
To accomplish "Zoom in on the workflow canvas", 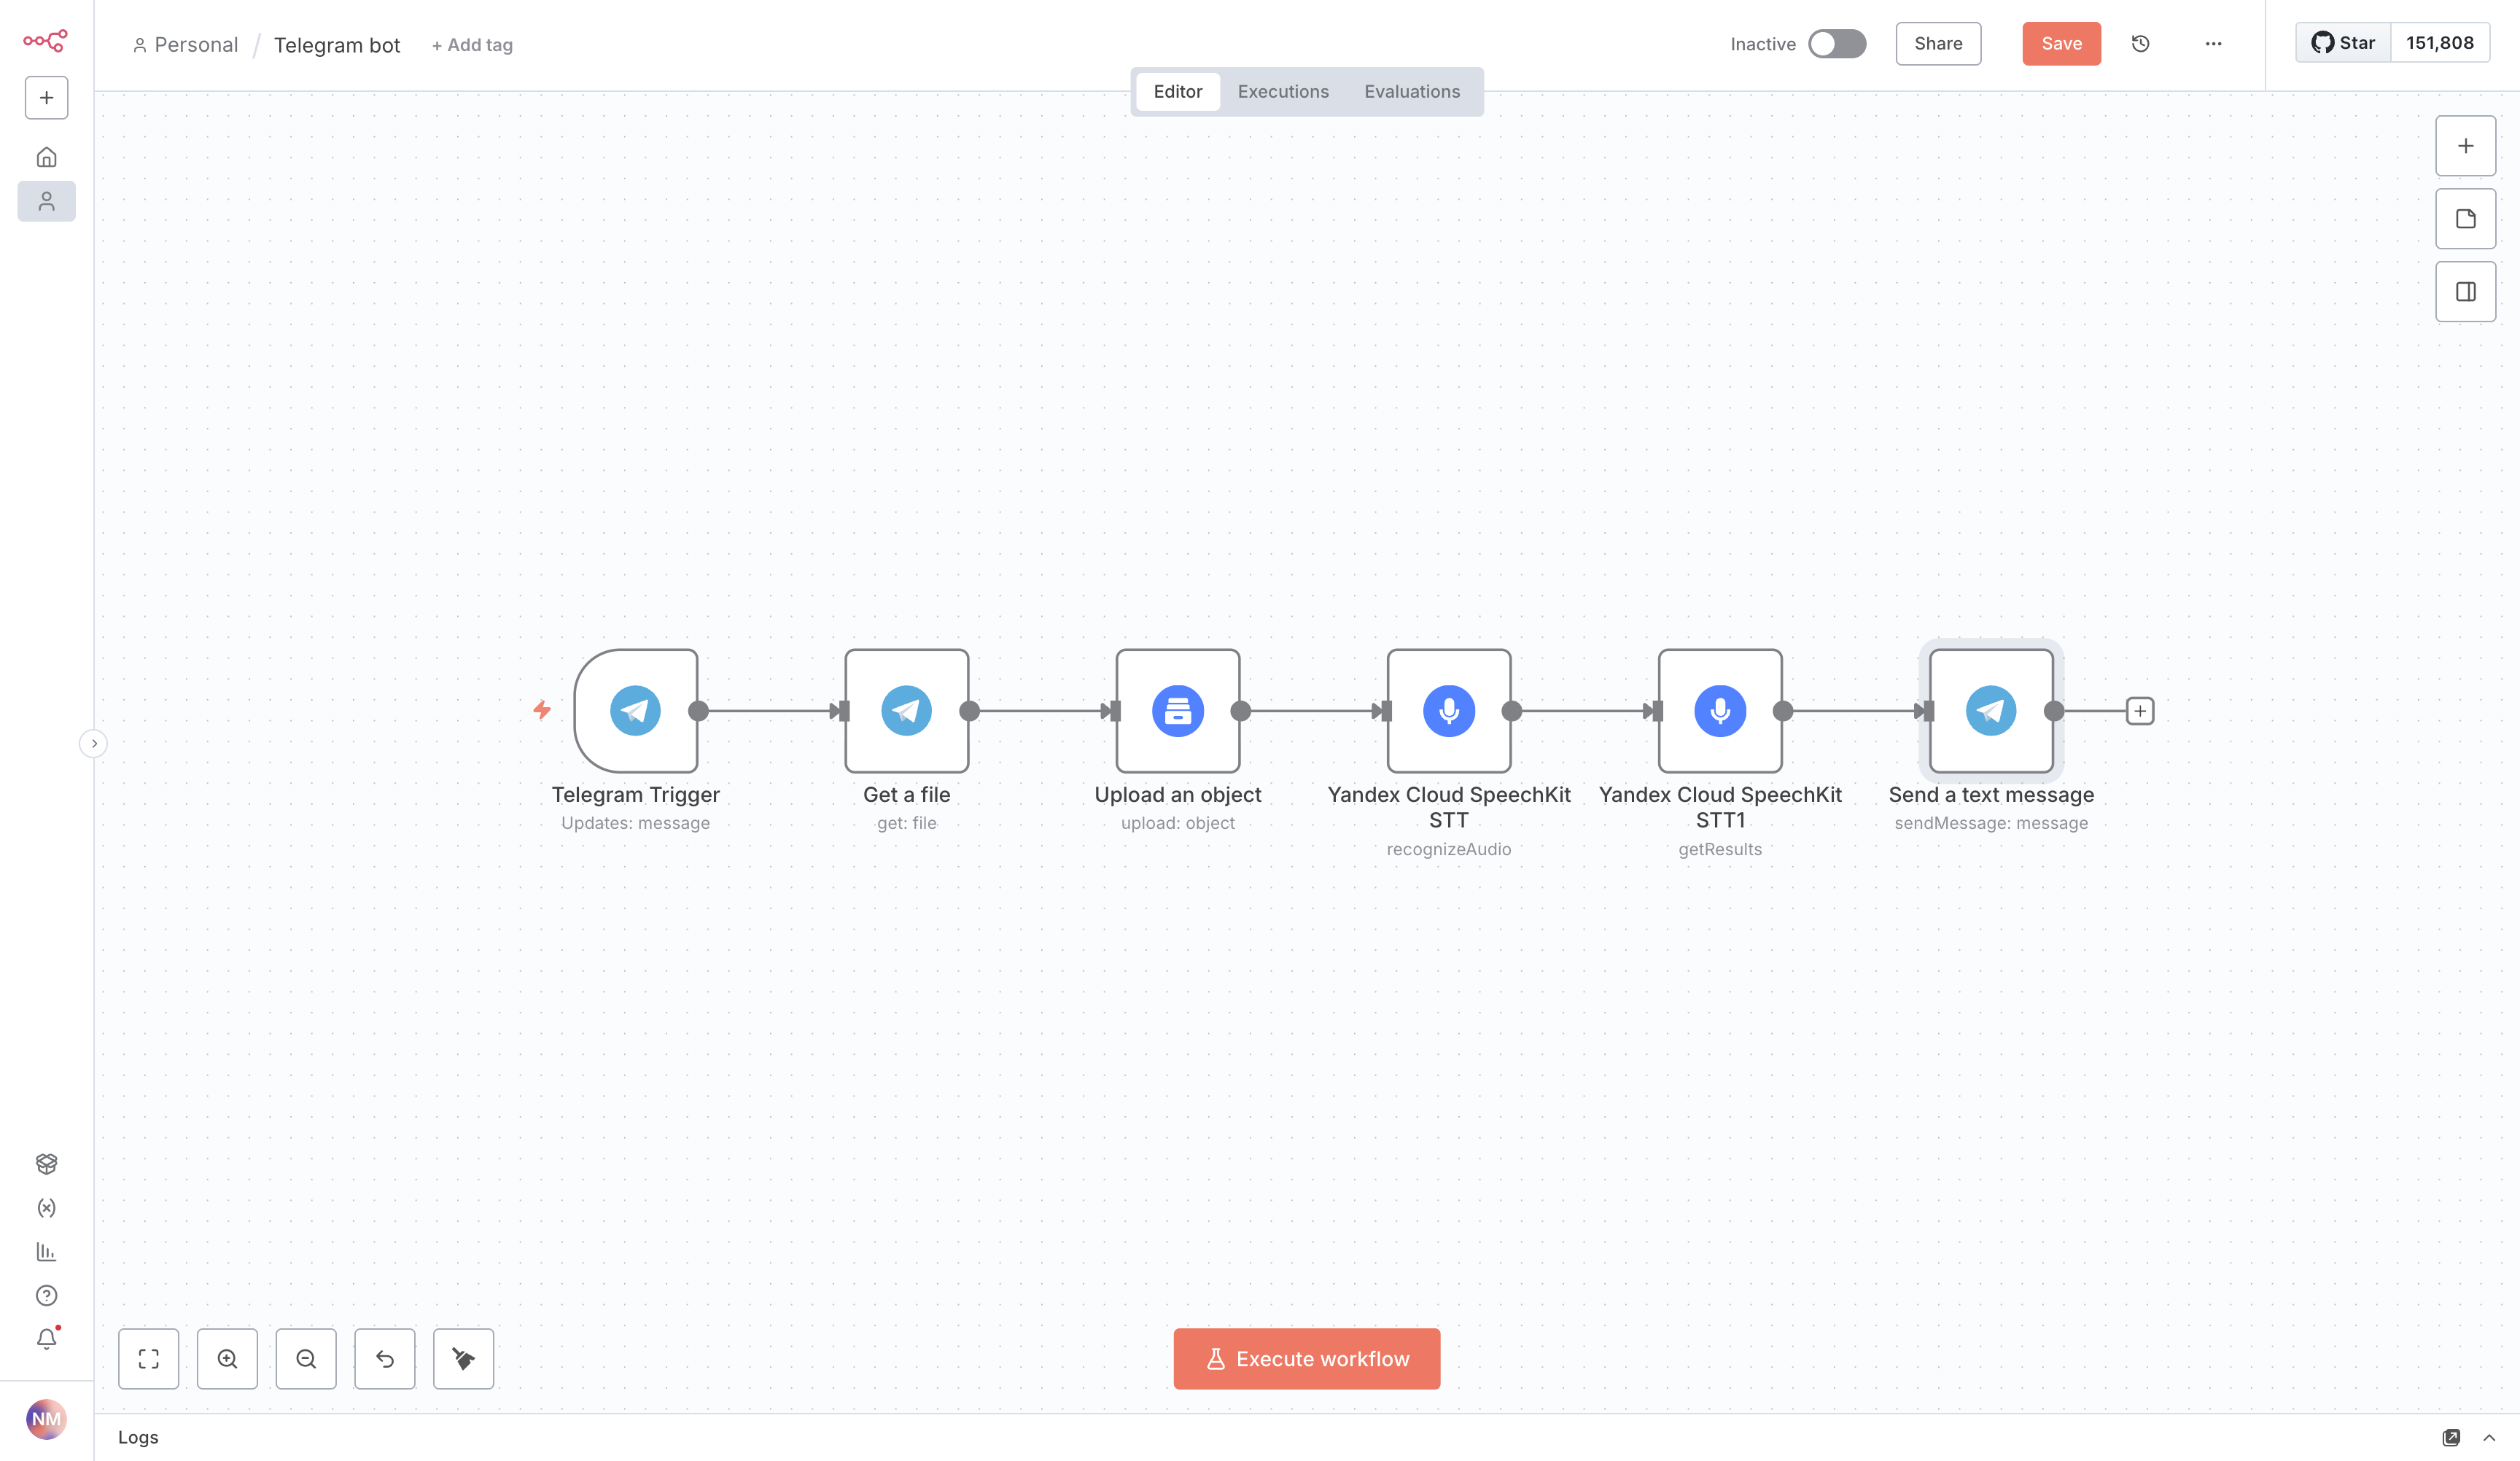I will (x=227, y=1358).
